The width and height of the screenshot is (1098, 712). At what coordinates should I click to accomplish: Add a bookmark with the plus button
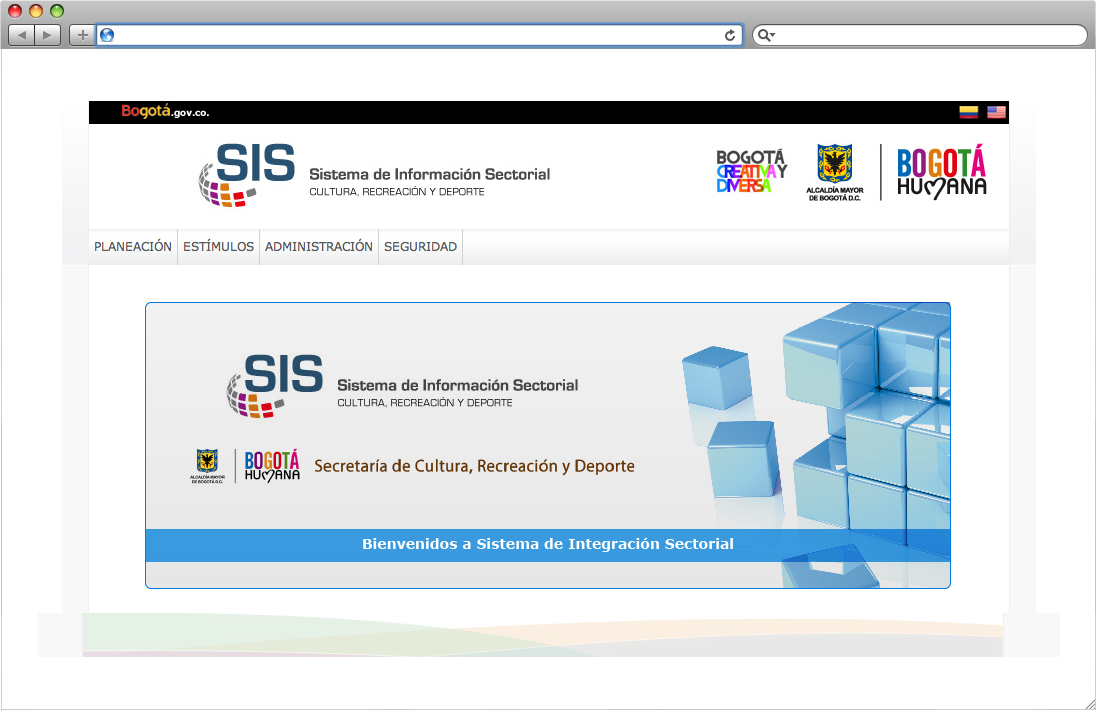[82, 35]
